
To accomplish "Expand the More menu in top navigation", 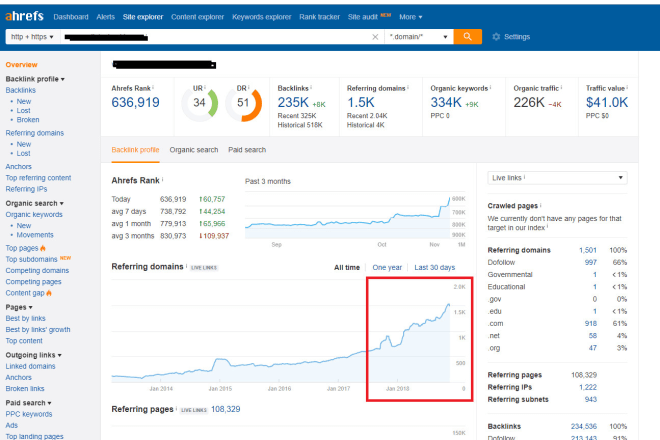I will [410, 17].
